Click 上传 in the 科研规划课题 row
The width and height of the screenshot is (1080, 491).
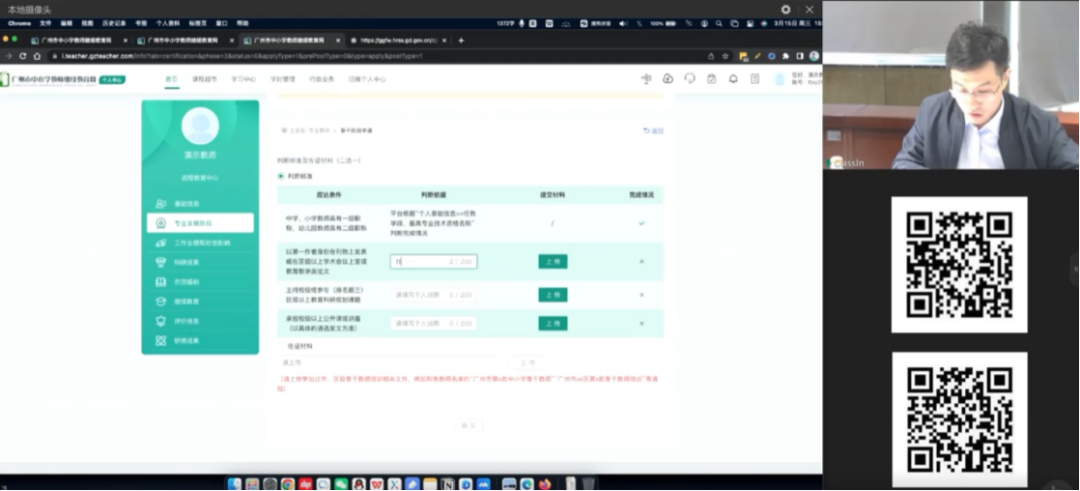click(x=552, y=295)
